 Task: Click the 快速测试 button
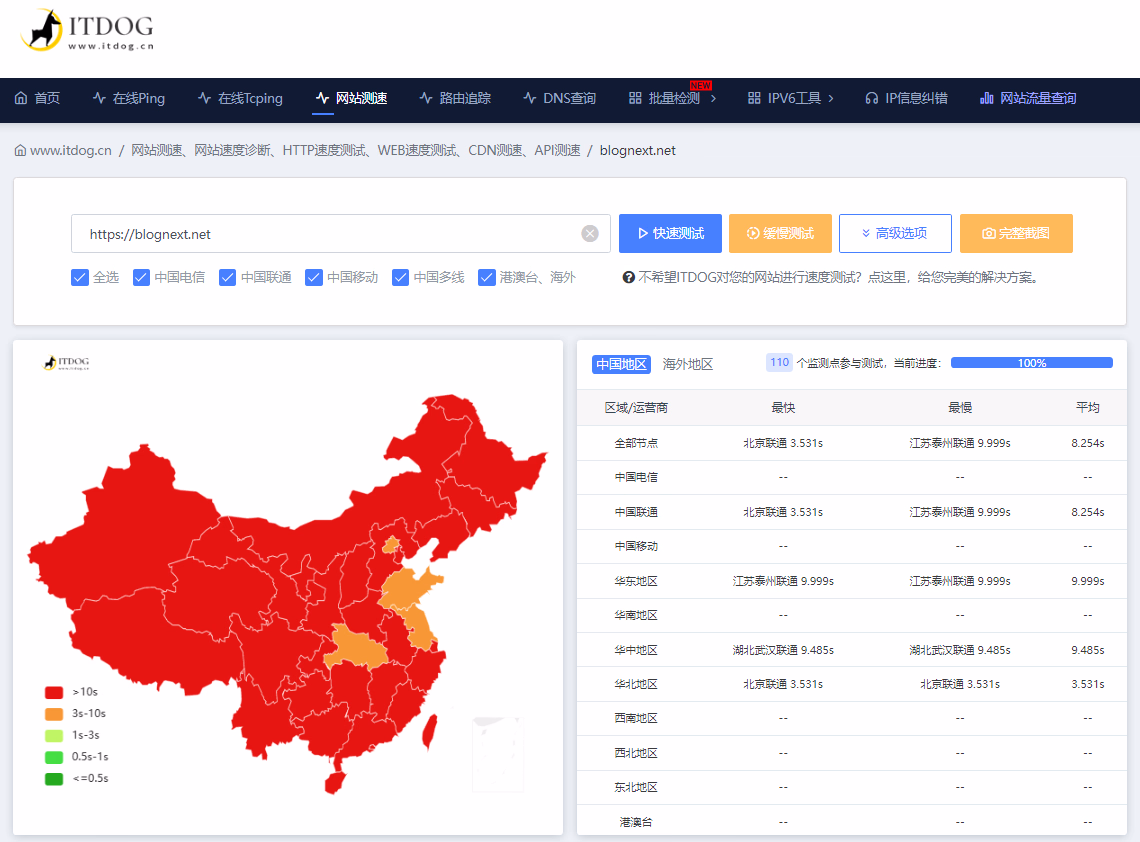pos(670,233)
